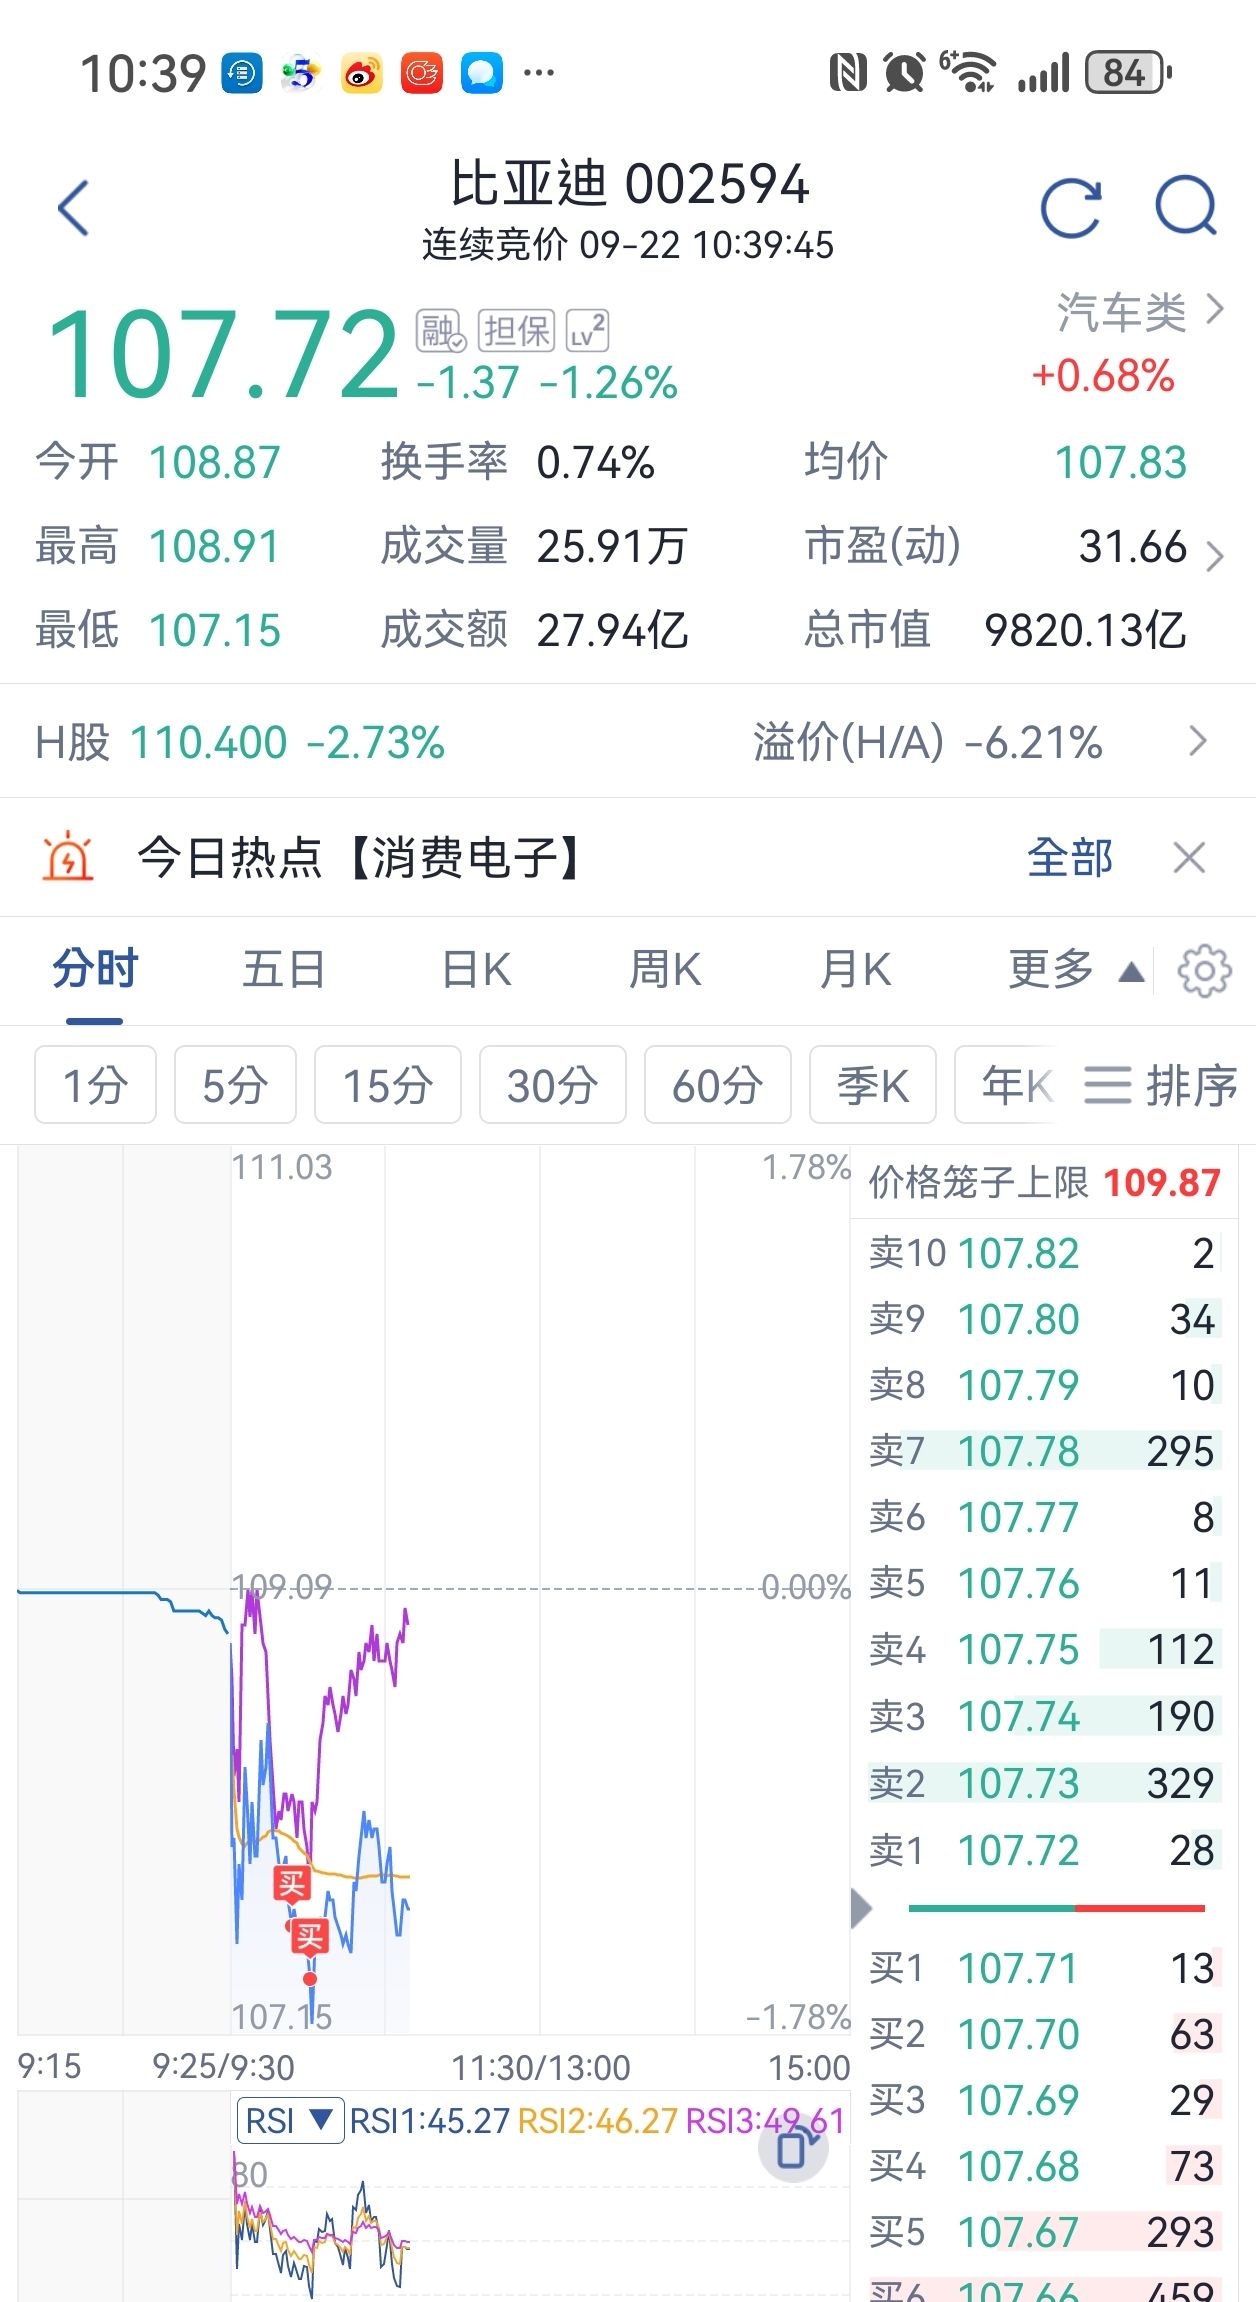
Task: Choose the 季K period button
Action: tap(873, 1085)
